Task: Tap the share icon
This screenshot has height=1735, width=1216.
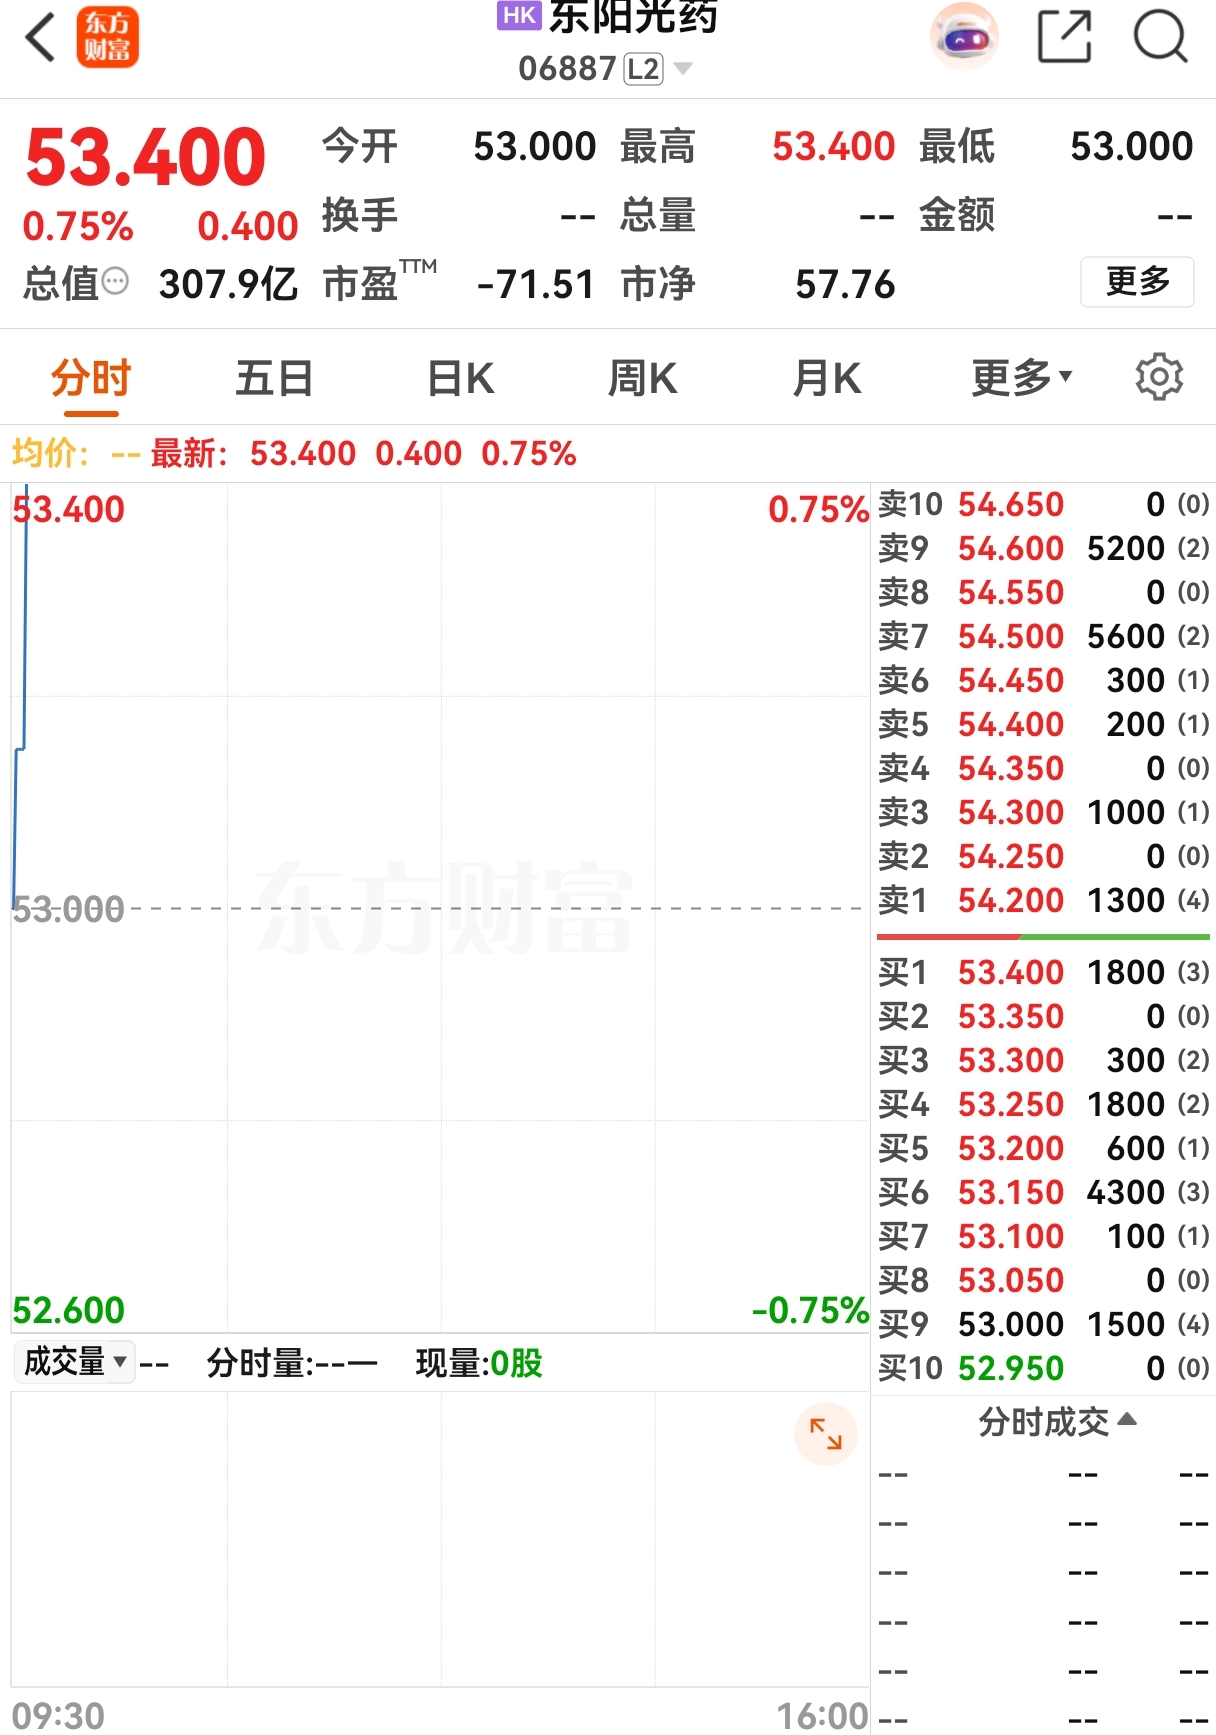Action: 1064,37
